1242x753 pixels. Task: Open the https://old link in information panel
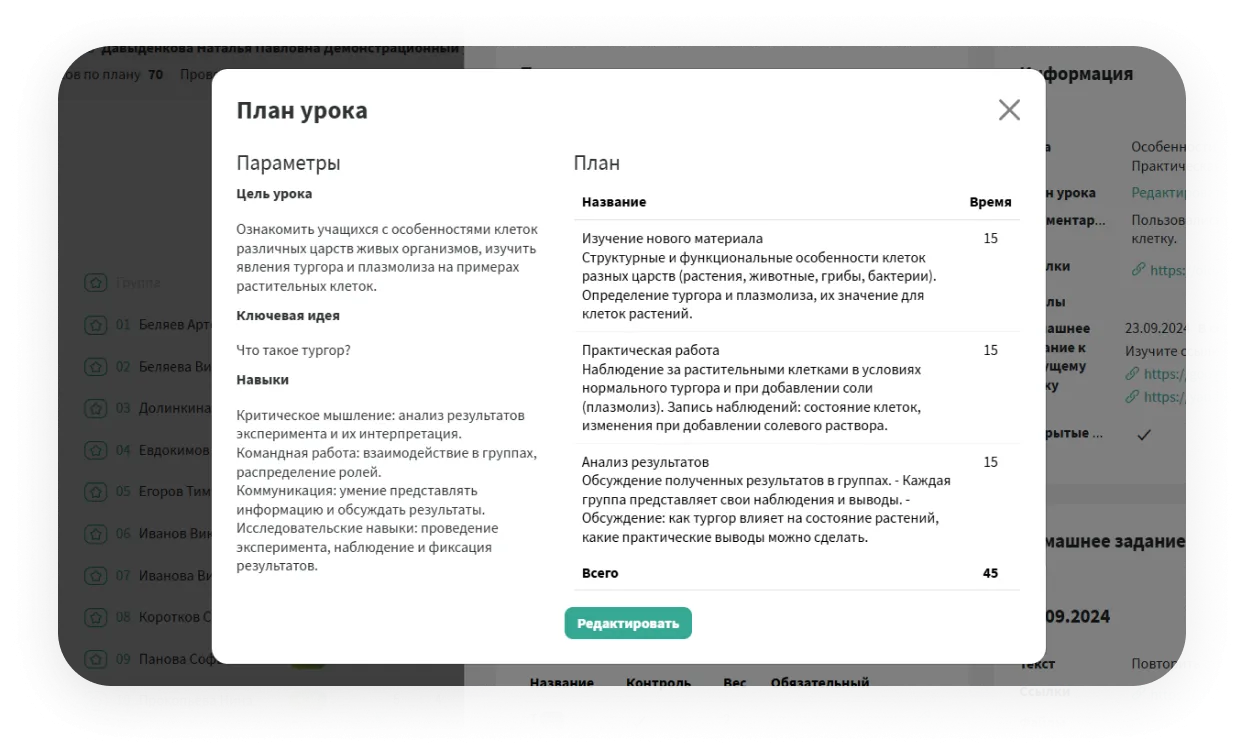[1180, 269]
